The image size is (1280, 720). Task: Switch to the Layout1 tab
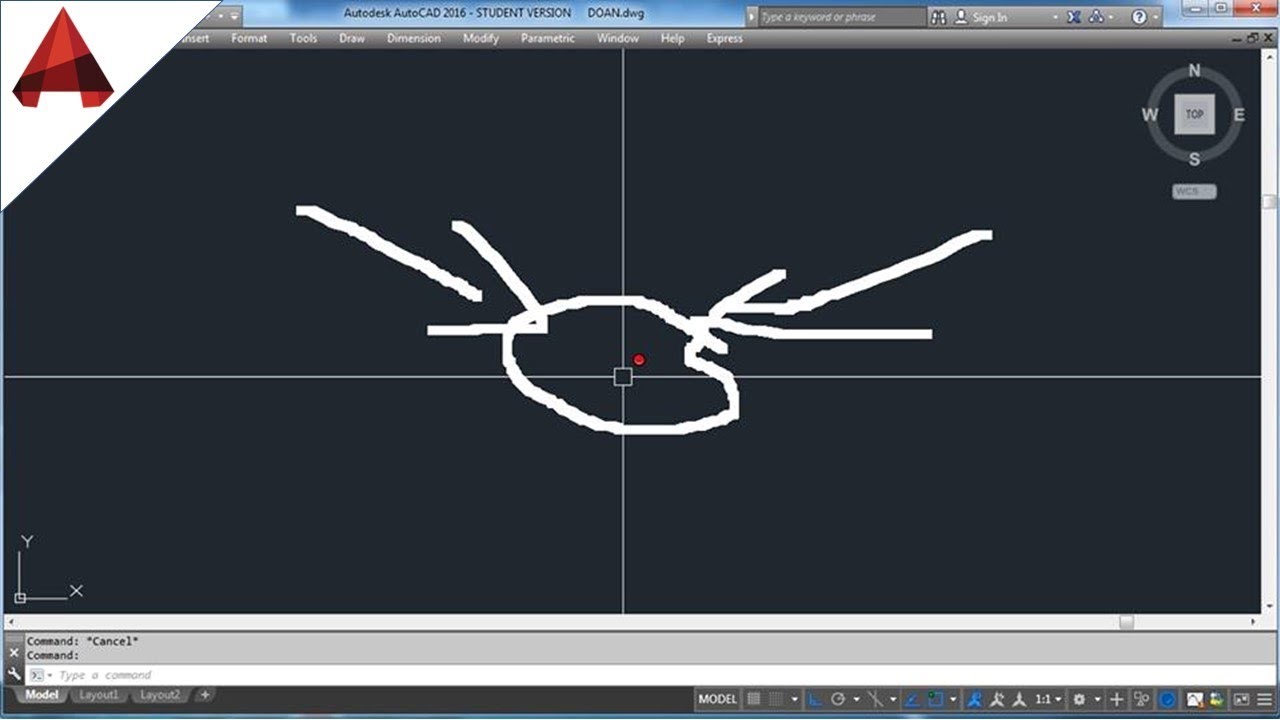pos(99,695)
